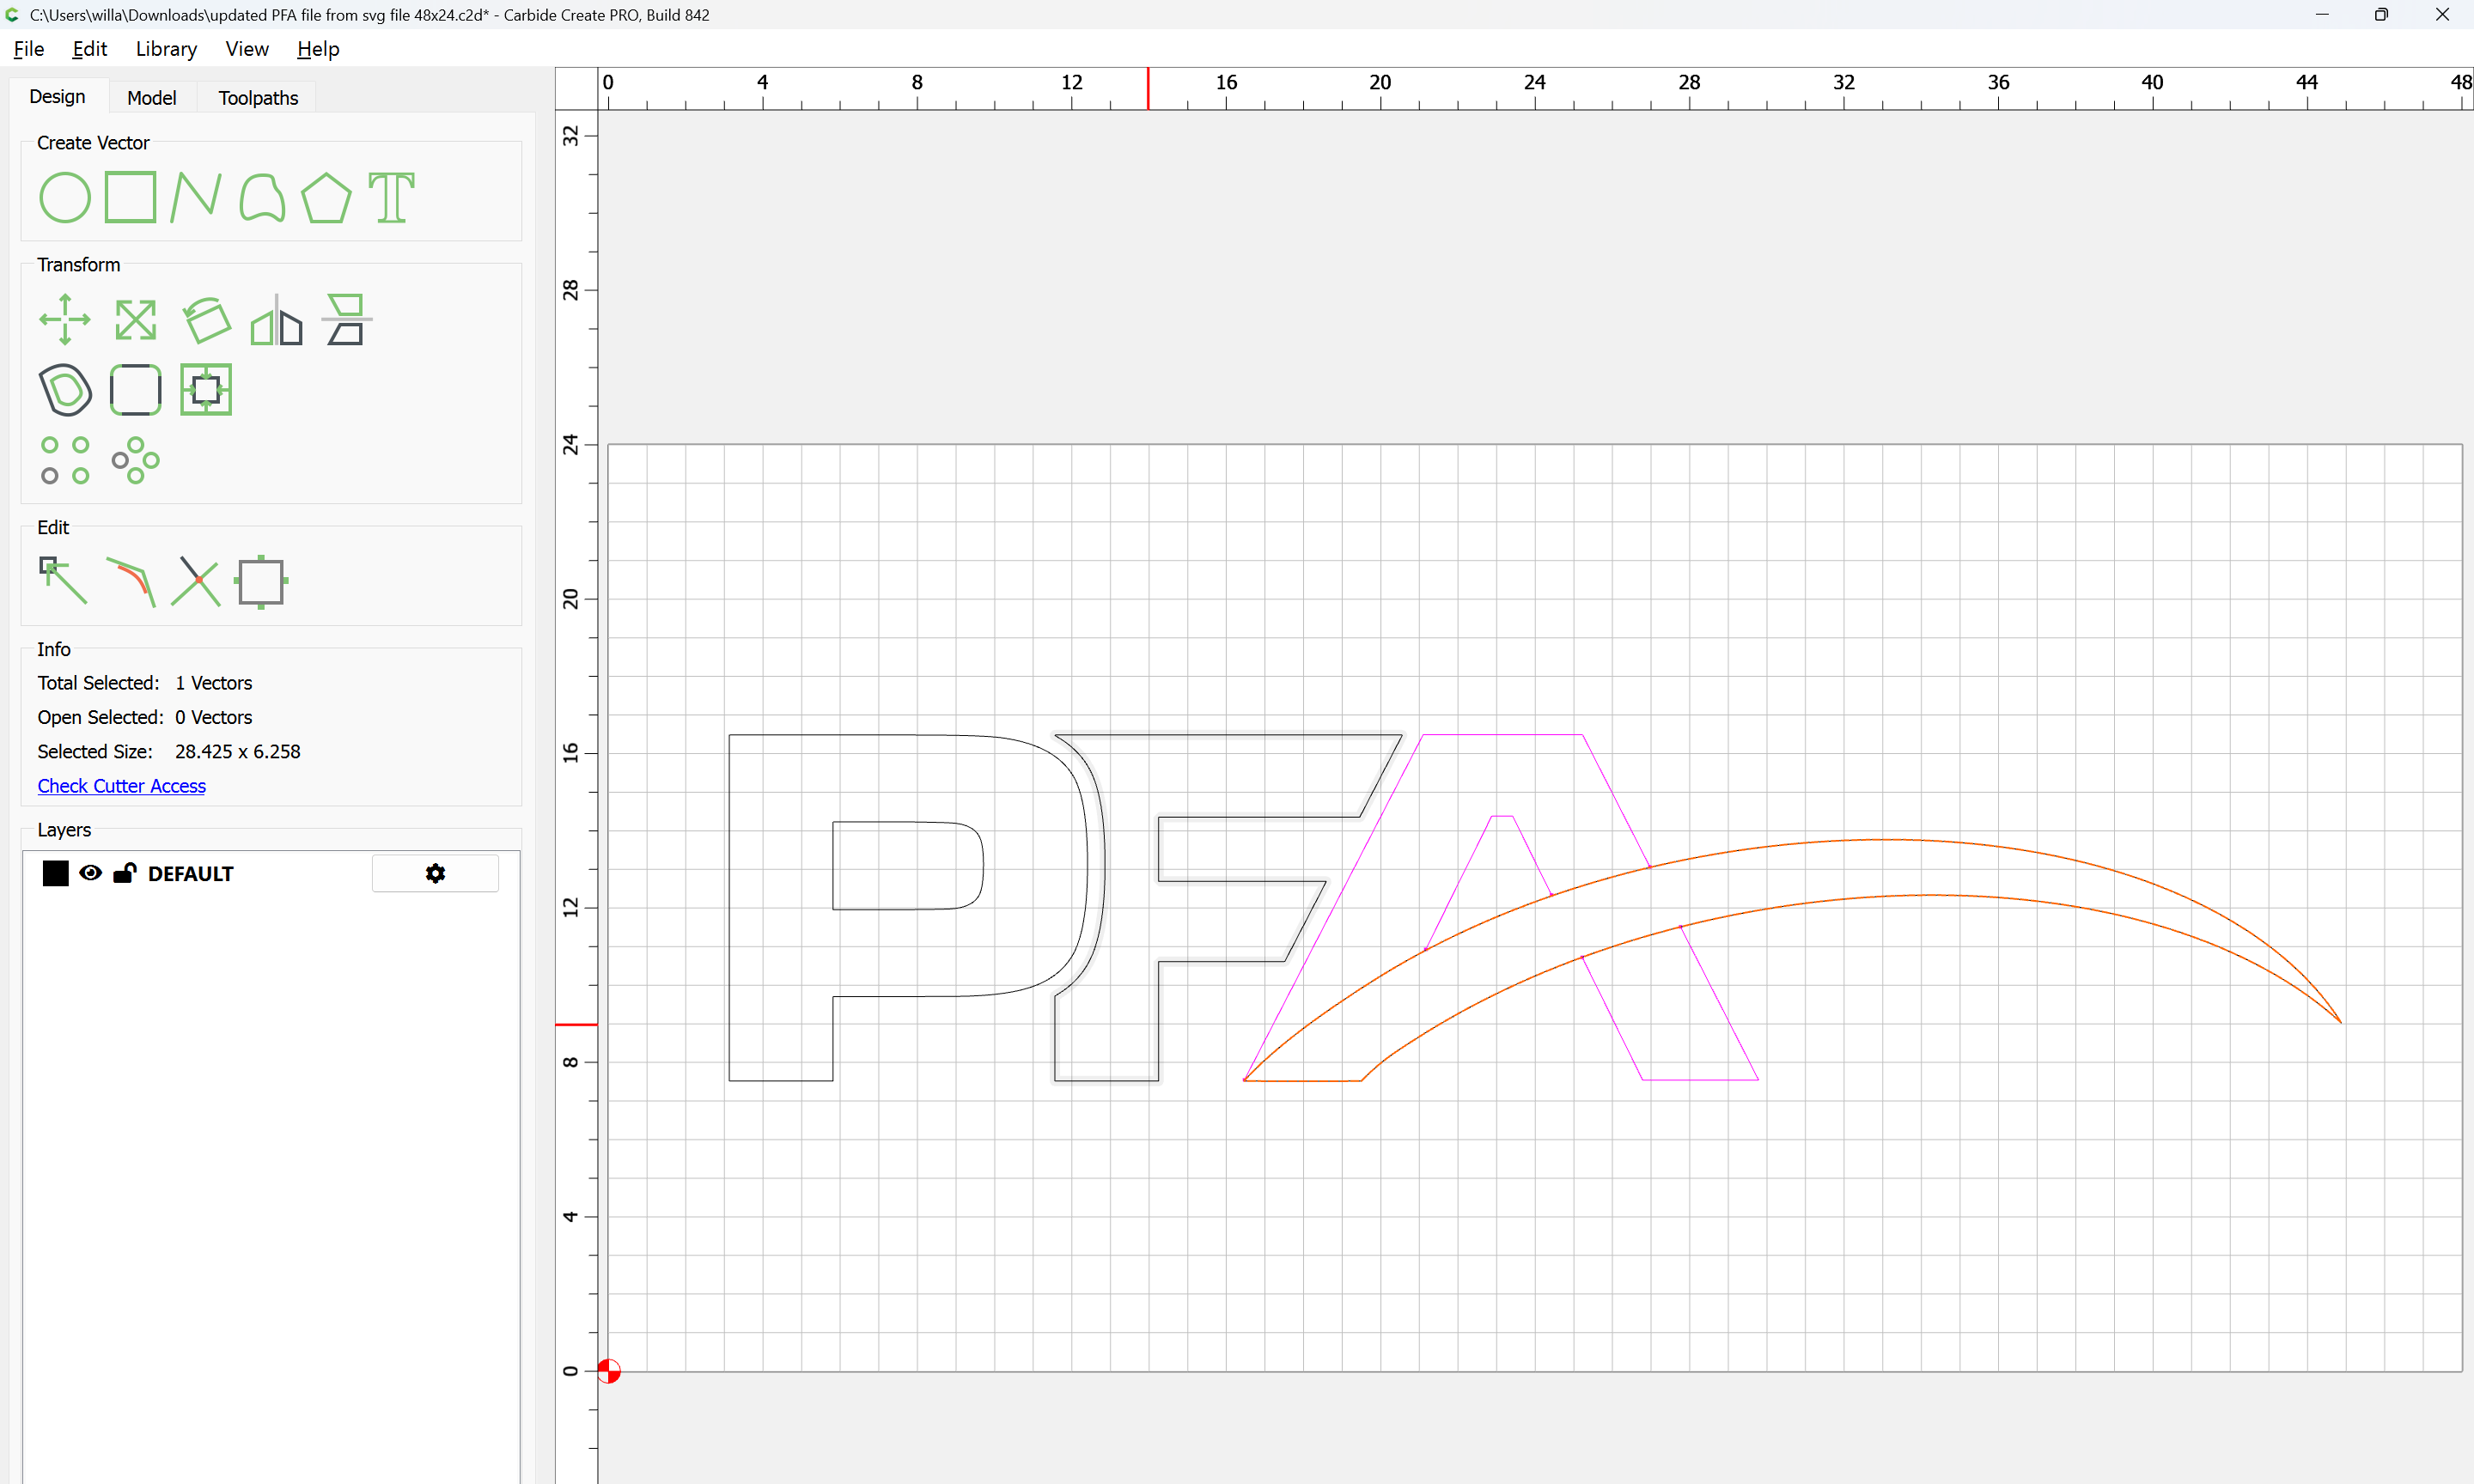The image size is (2474, 1484).
Task: Select the Regular Polygon tool
Action: click(326, 197)
